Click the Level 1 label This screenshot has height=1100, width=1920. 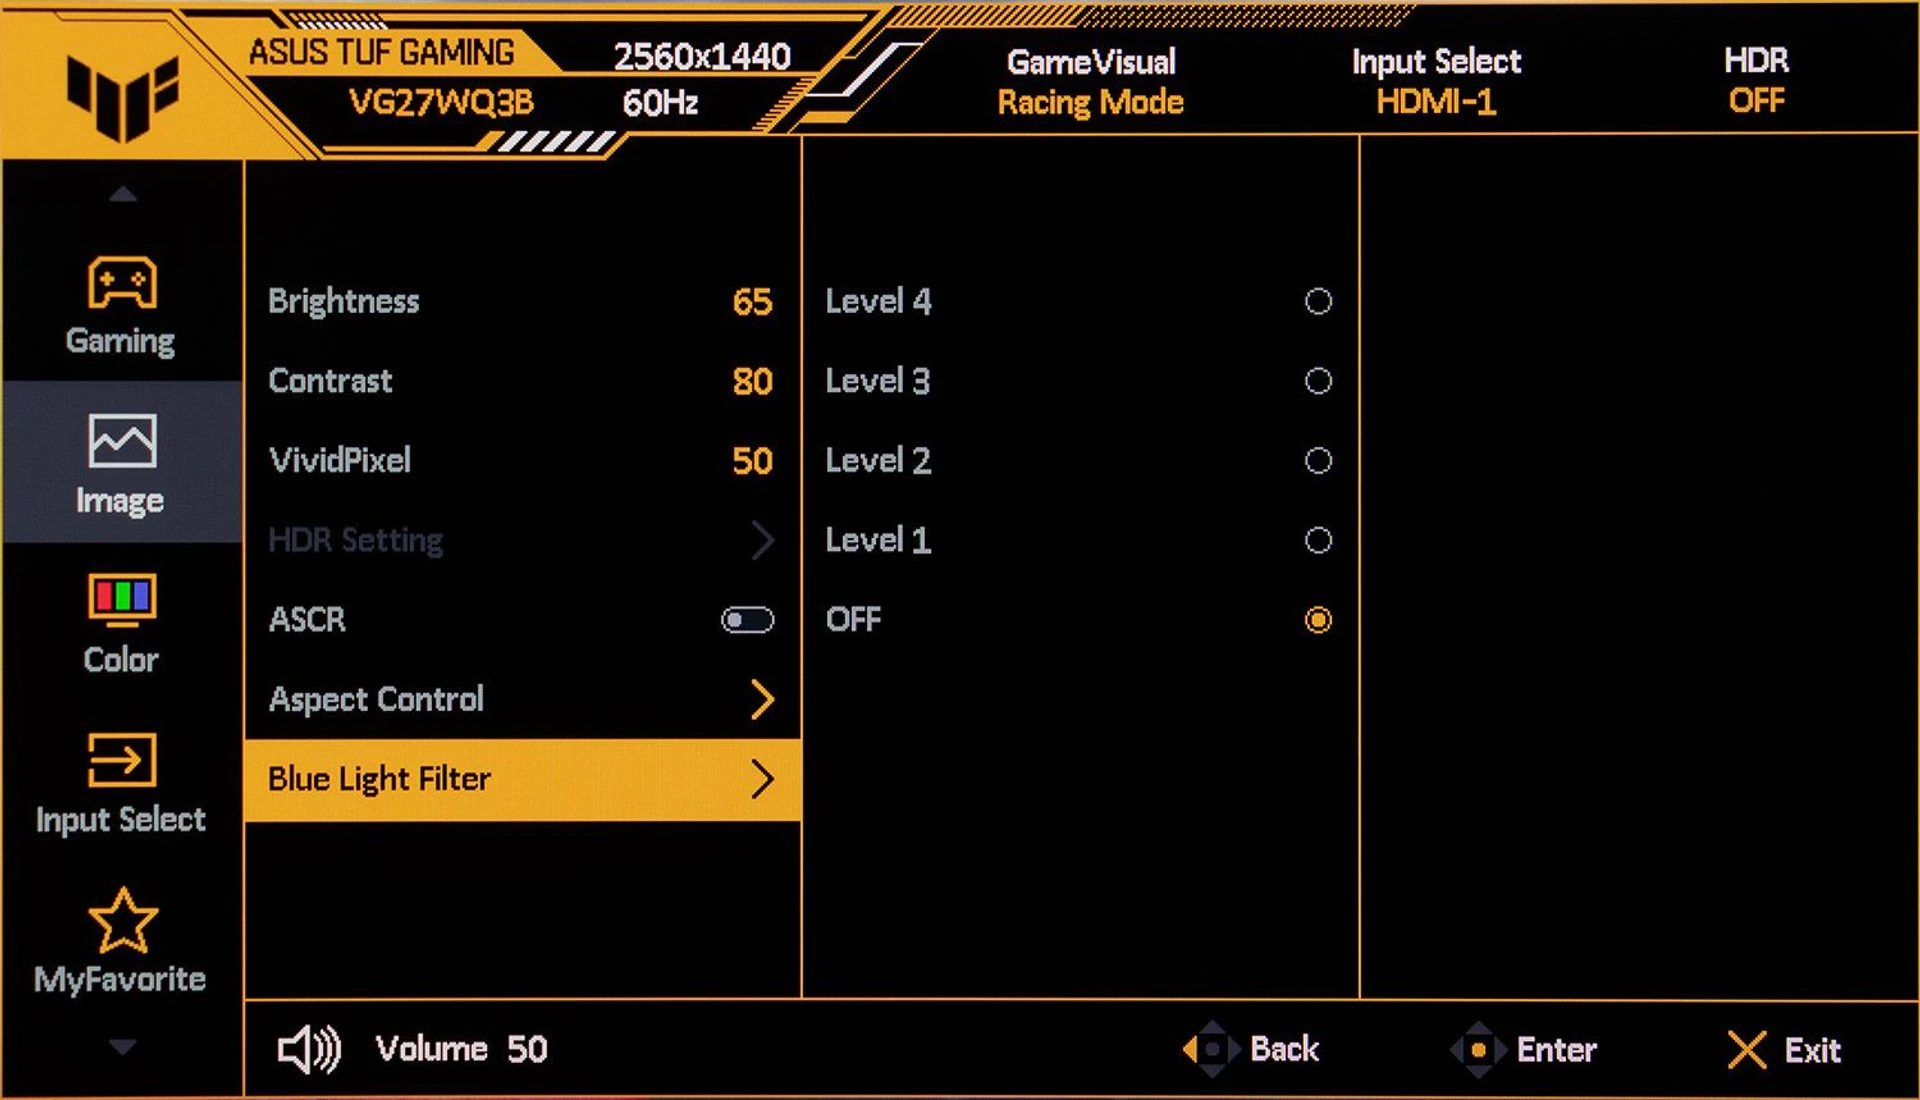[x=878, y=541]
